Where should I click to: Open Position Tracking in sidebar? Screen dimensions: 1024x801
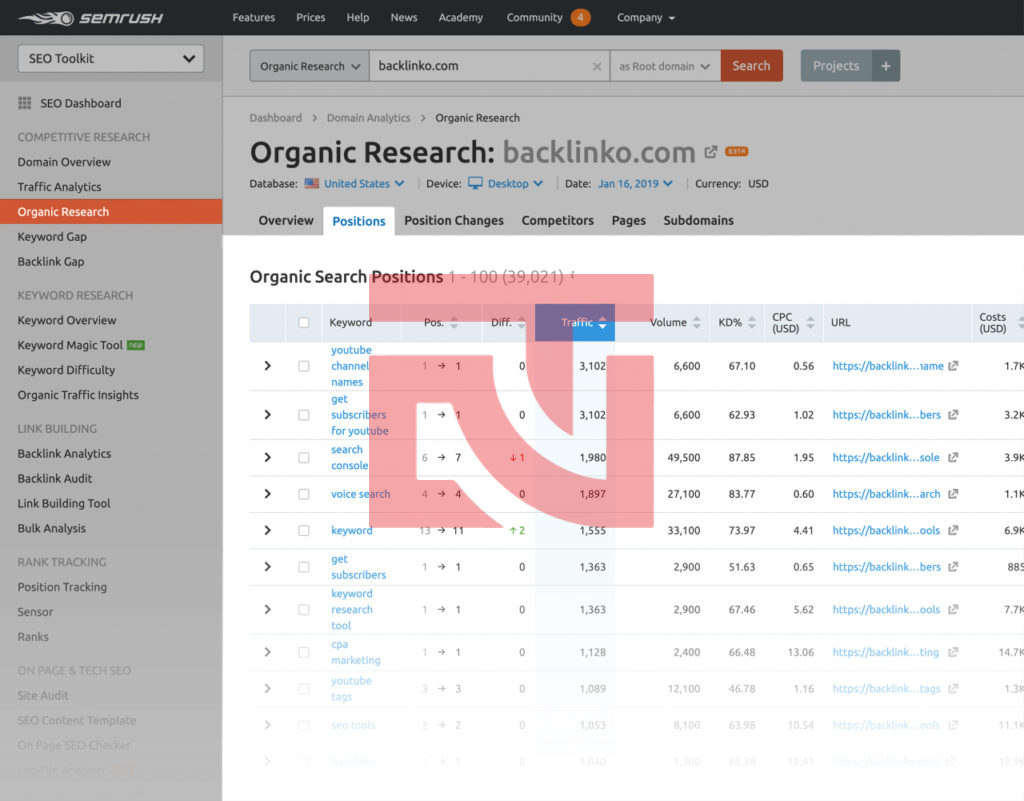[x=62, y=587]
